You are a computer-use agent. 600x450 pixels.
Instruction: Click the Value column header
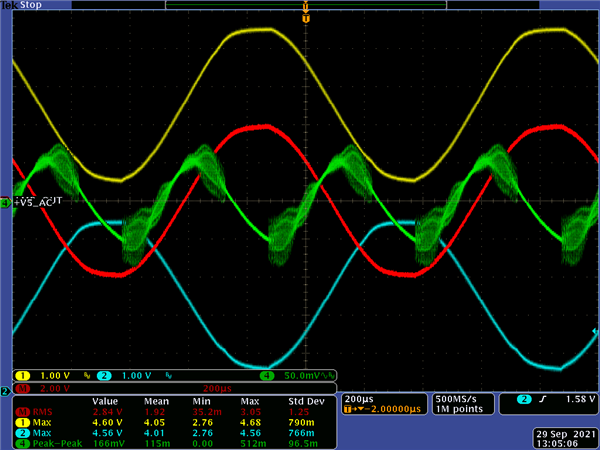[105, 401]
